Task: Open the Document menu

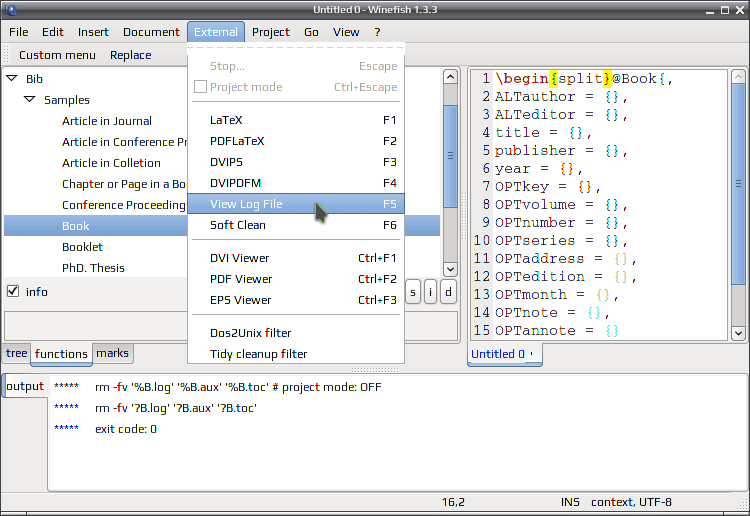Action: point(151,32)
